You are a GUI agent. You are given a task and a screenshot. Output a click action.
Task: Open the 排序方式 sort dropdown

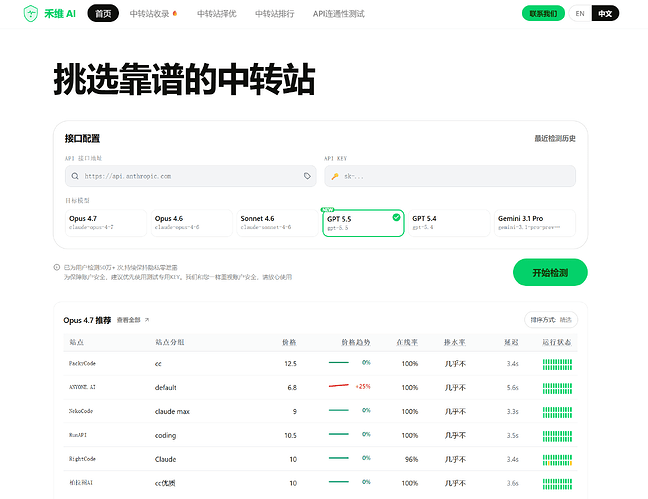[551, 320]
